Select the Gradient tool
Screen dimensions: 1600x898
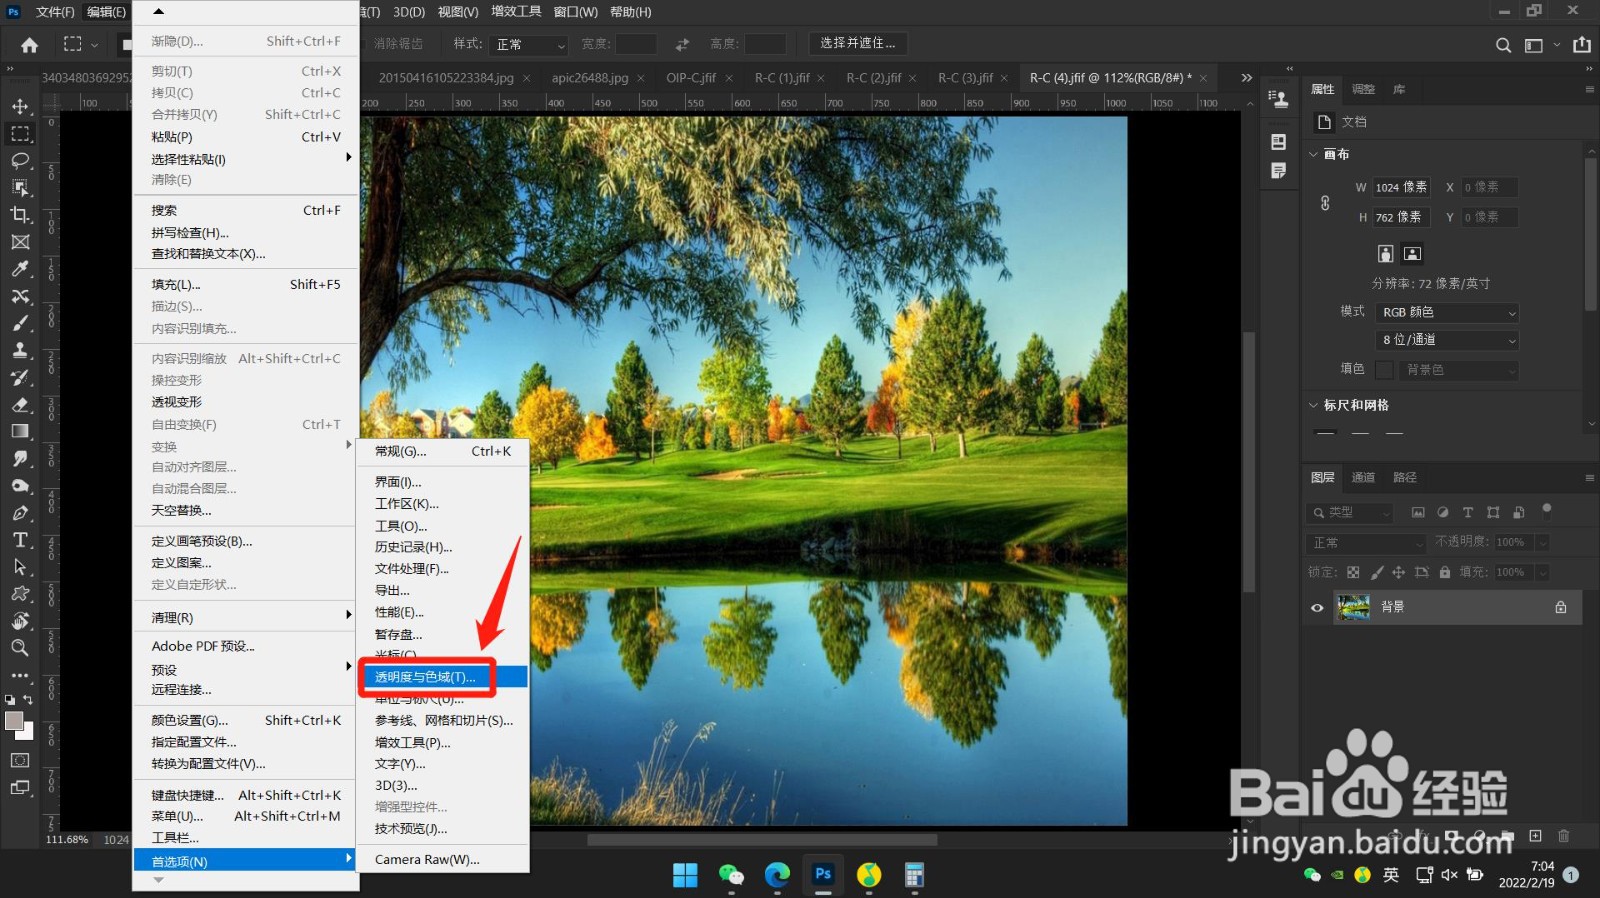20,431
